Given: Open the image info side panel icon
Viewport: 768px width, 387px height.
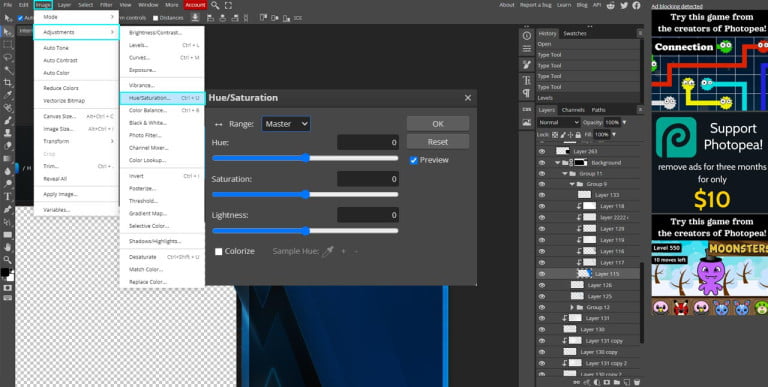Looking at the screenshot, I should pos(527,122).
